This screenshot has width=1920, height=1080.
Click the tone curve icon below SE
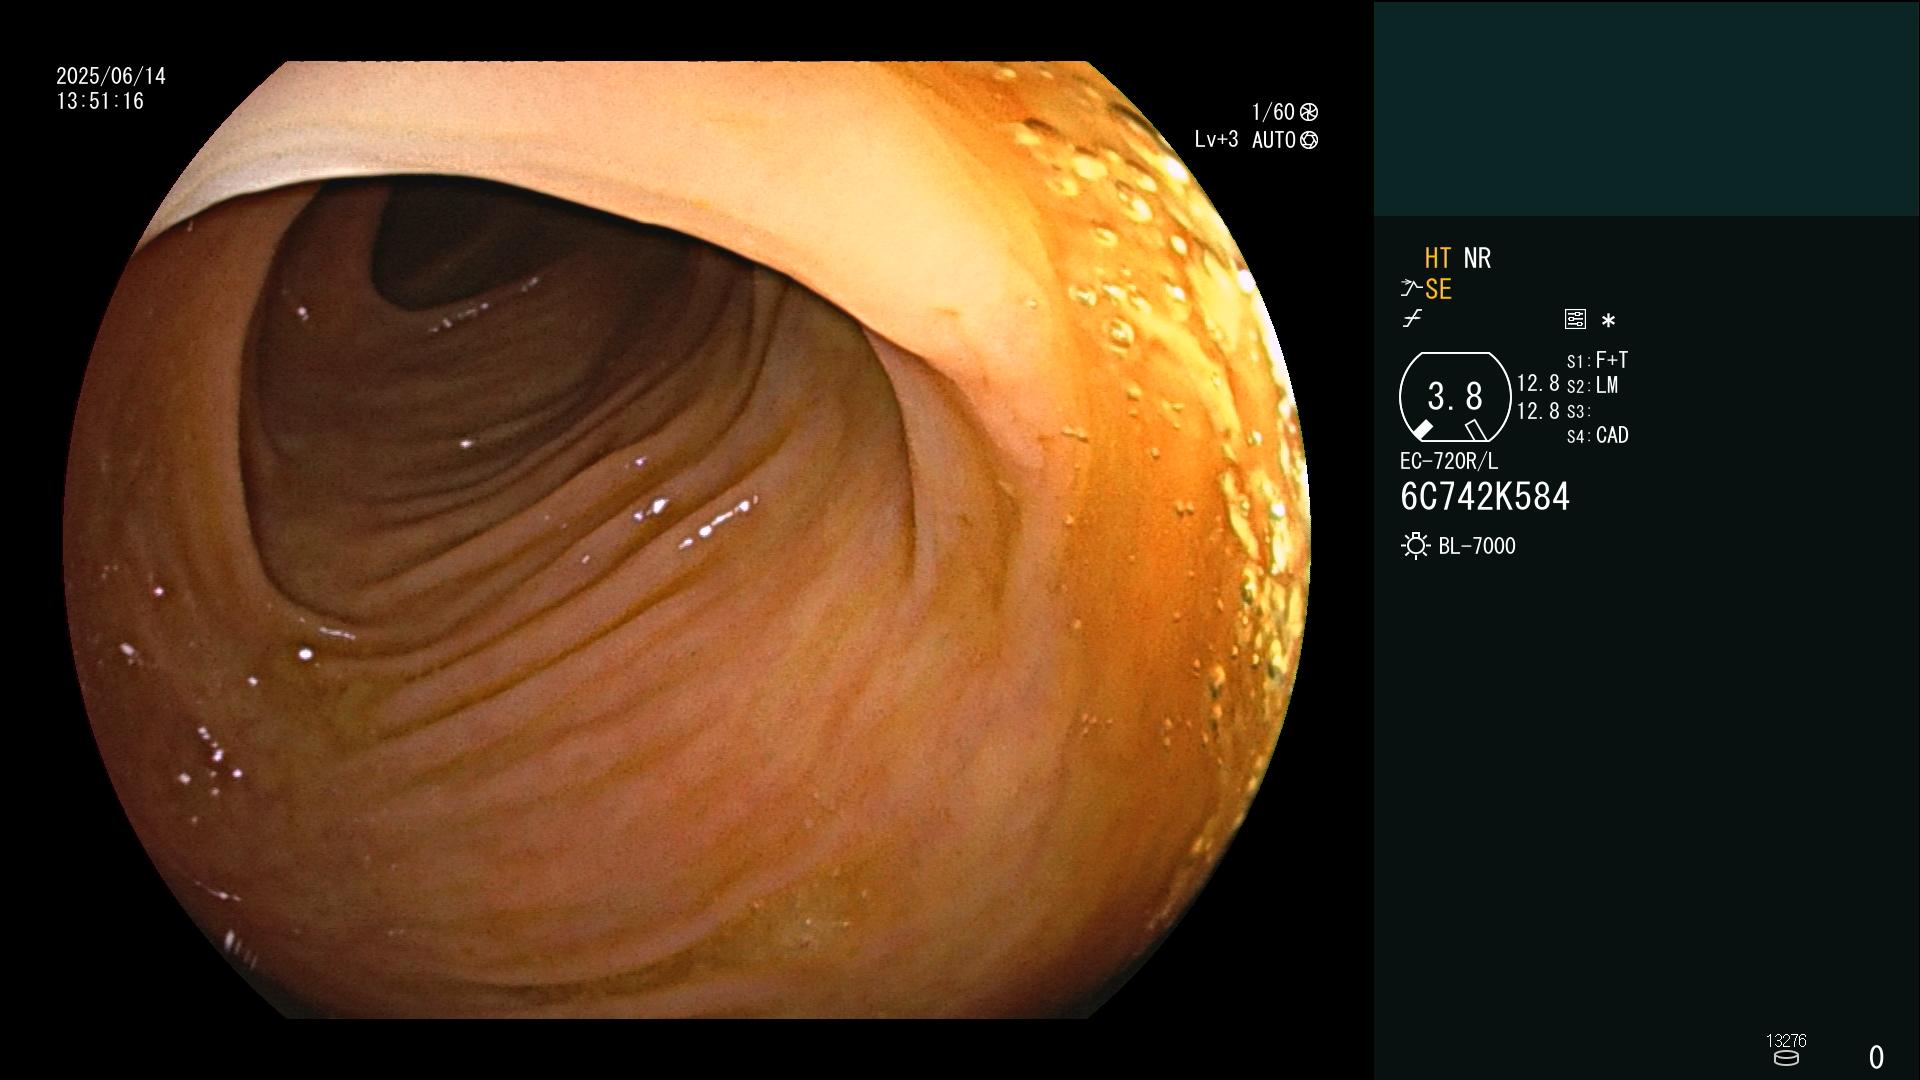coord(1412,319)
